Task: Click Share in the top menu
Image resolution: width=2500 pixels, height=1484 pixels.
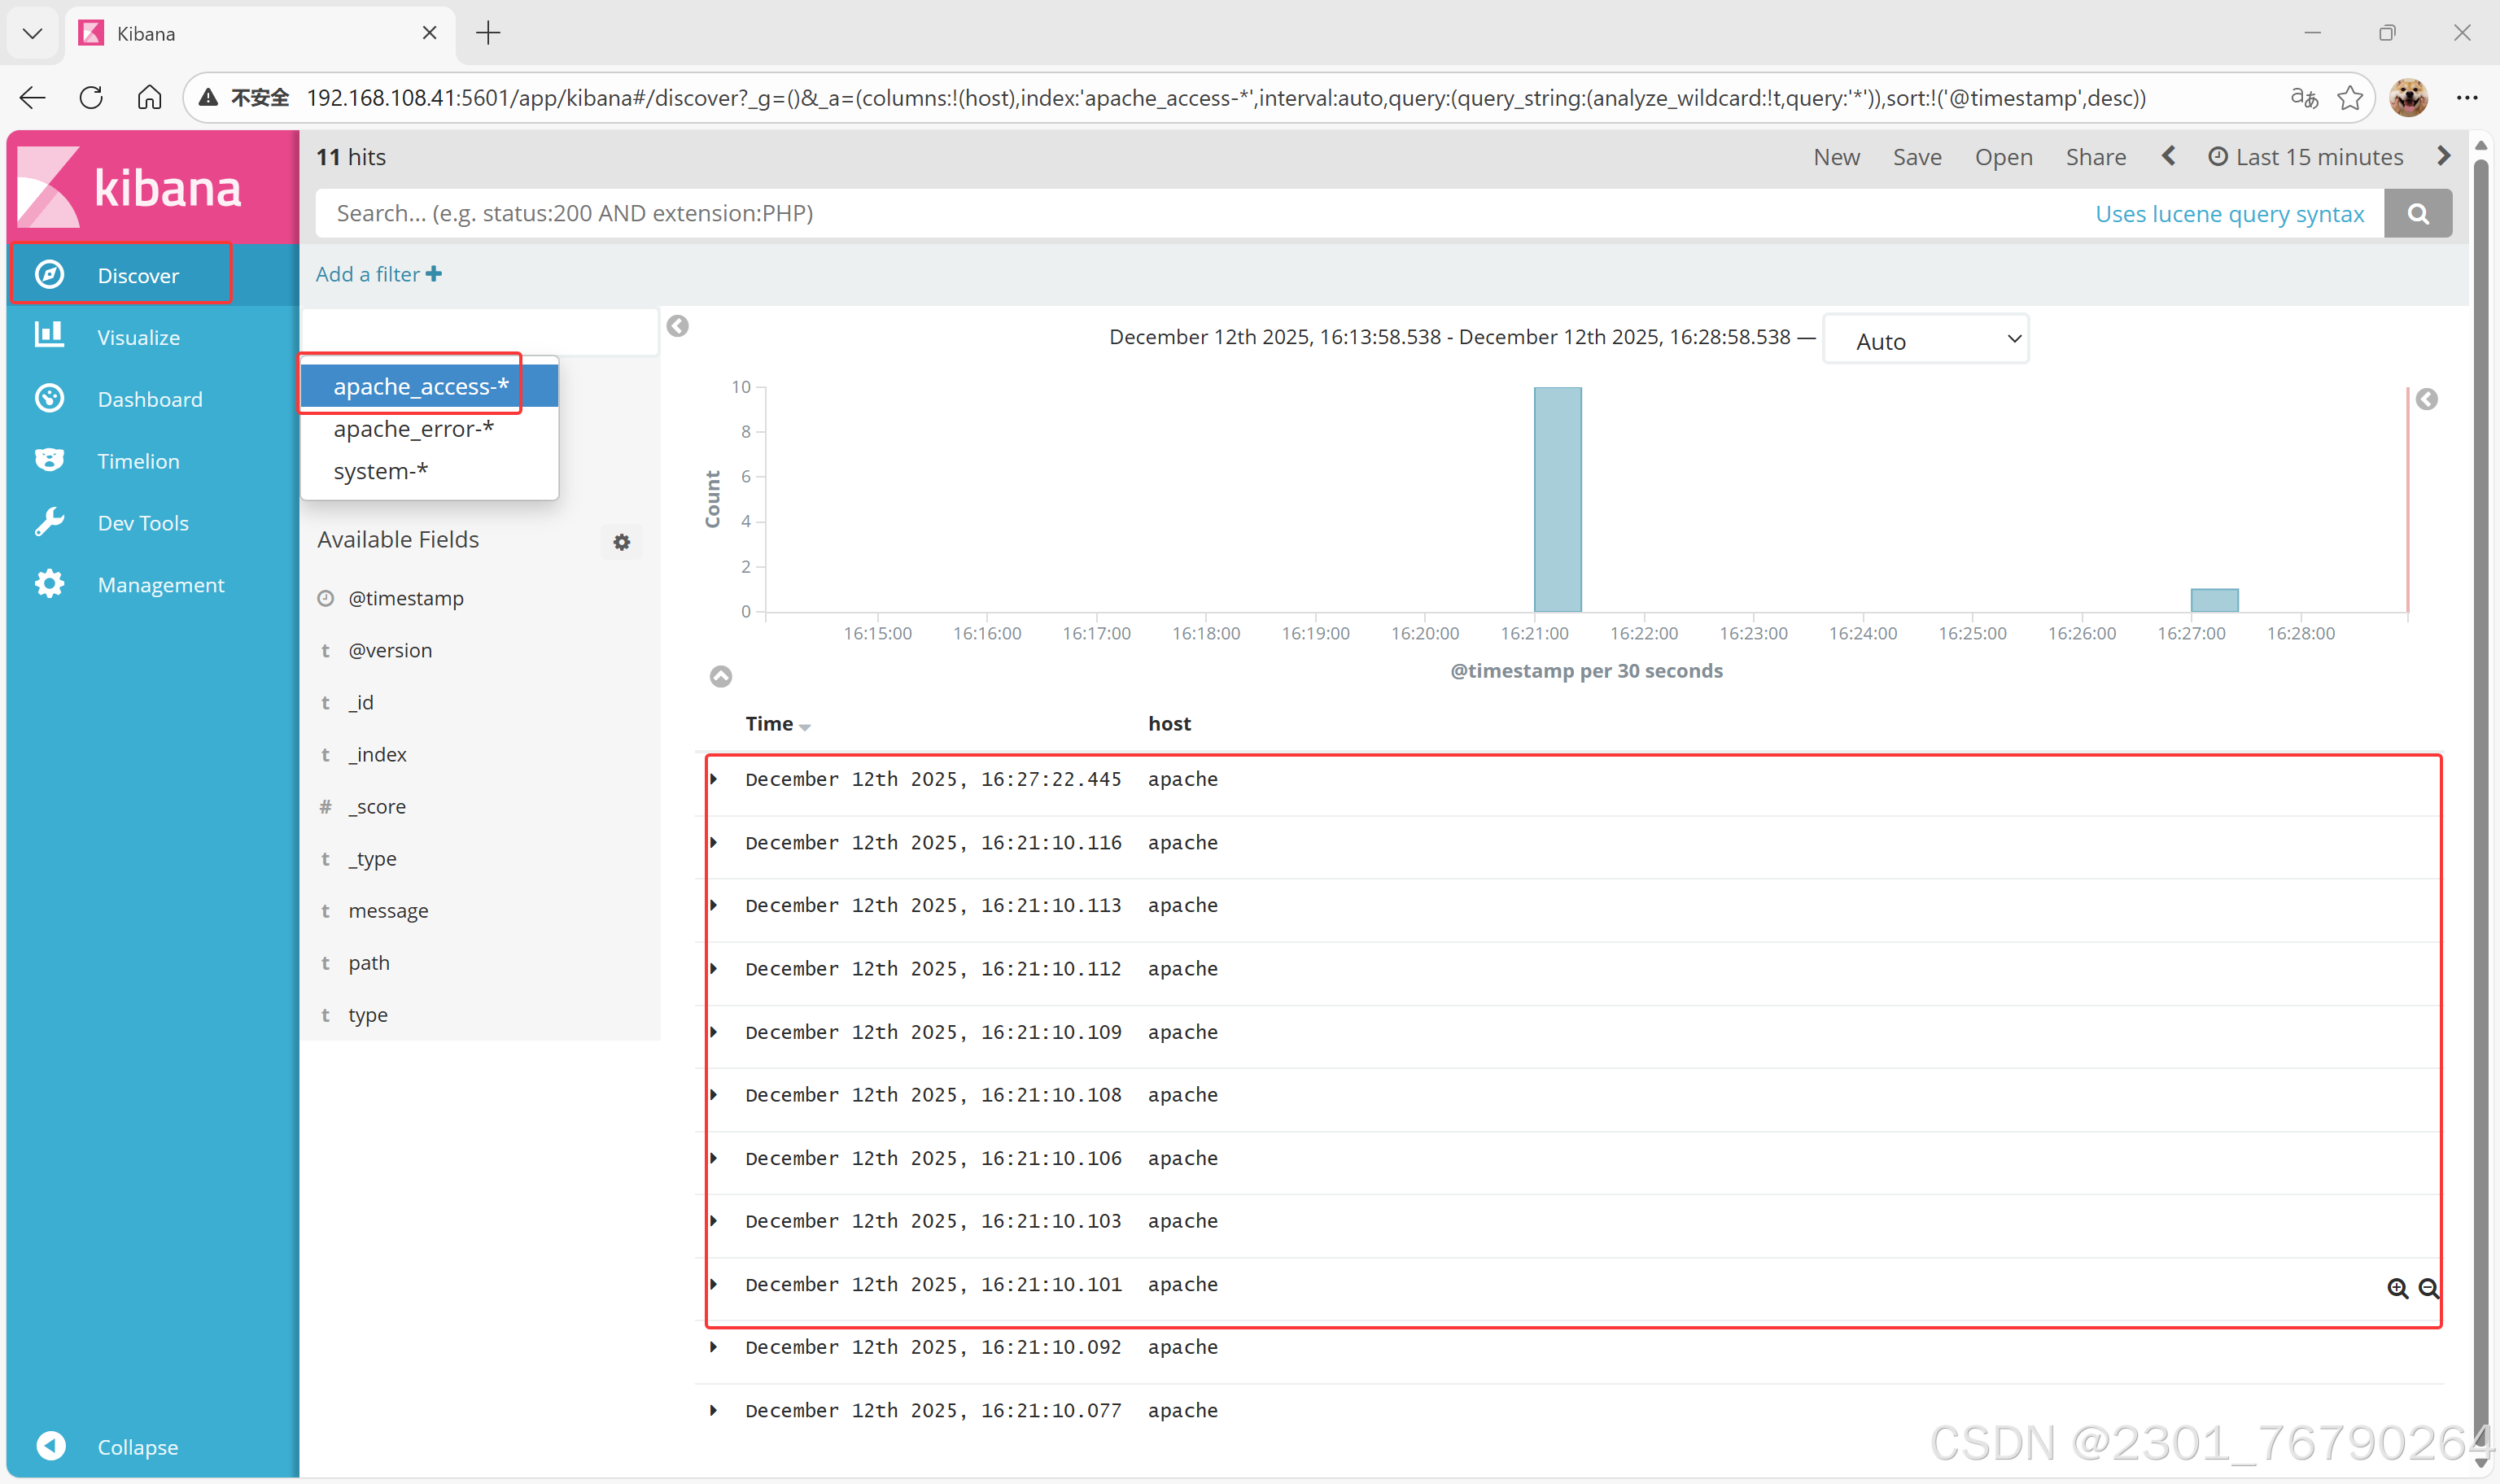Action: (2096, 157)
